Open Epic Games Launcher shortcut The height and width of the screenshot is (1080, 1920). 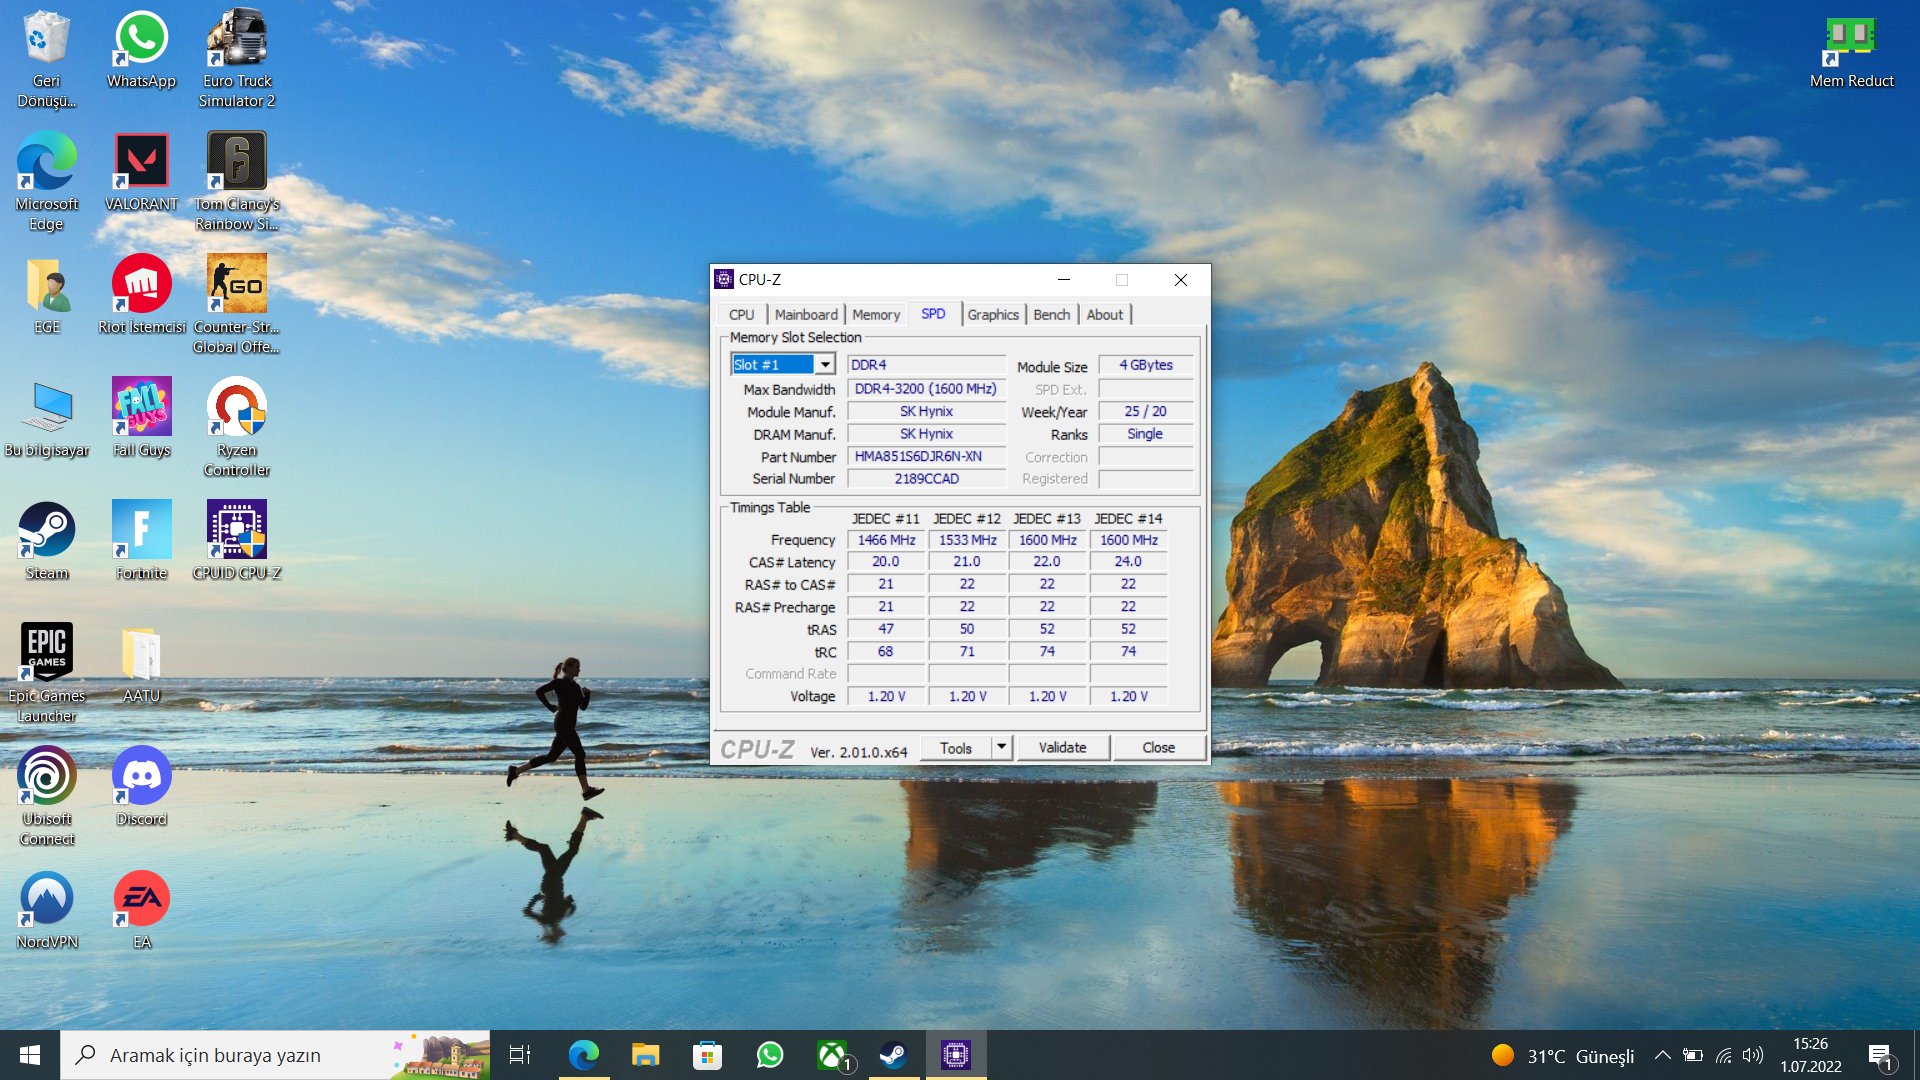click(x=46, y=673)
